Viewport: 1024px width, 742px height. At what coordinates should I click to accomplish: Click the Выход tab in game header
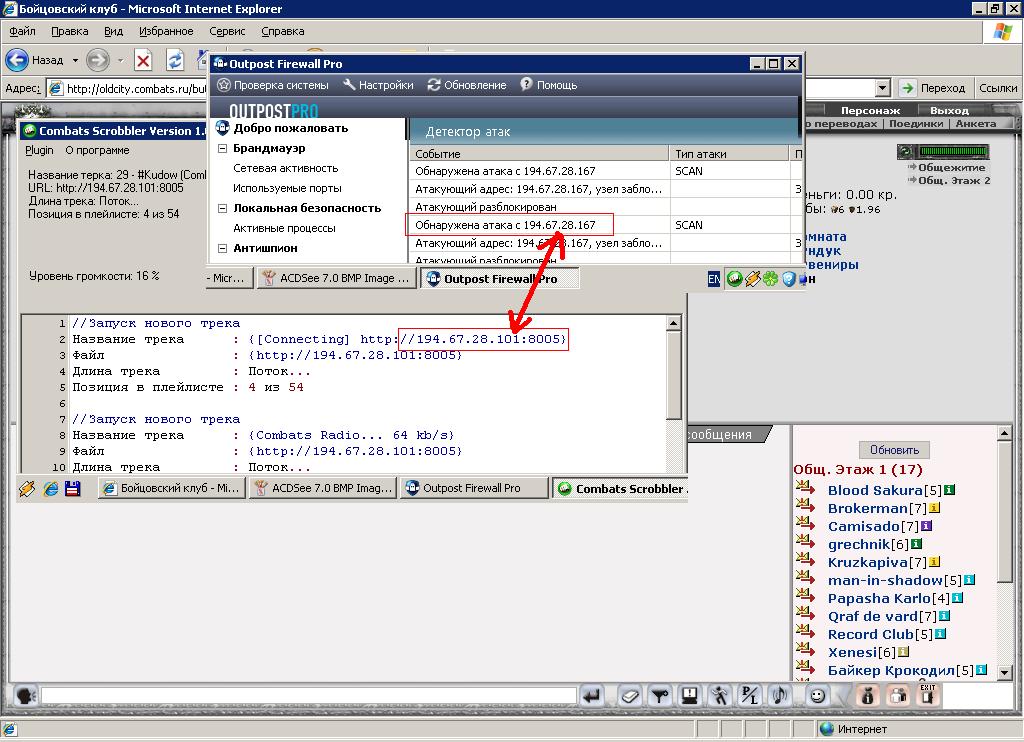tap(949, 110)
